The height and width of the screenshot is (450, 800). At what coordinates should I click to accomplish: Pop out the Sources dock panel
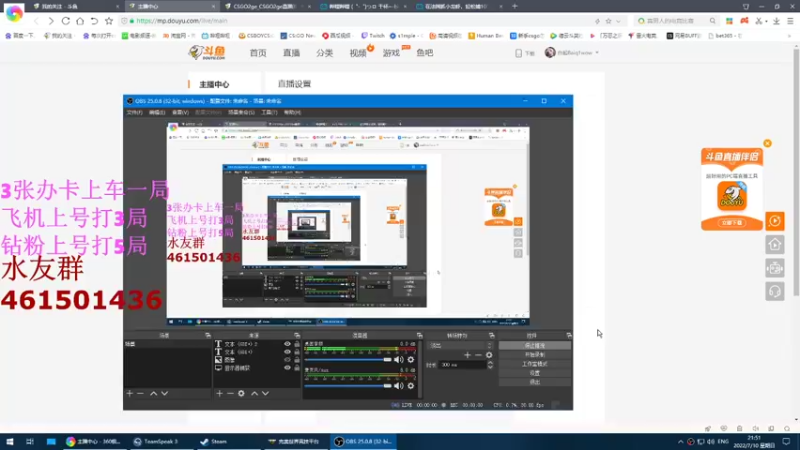[x=297, y=335]
